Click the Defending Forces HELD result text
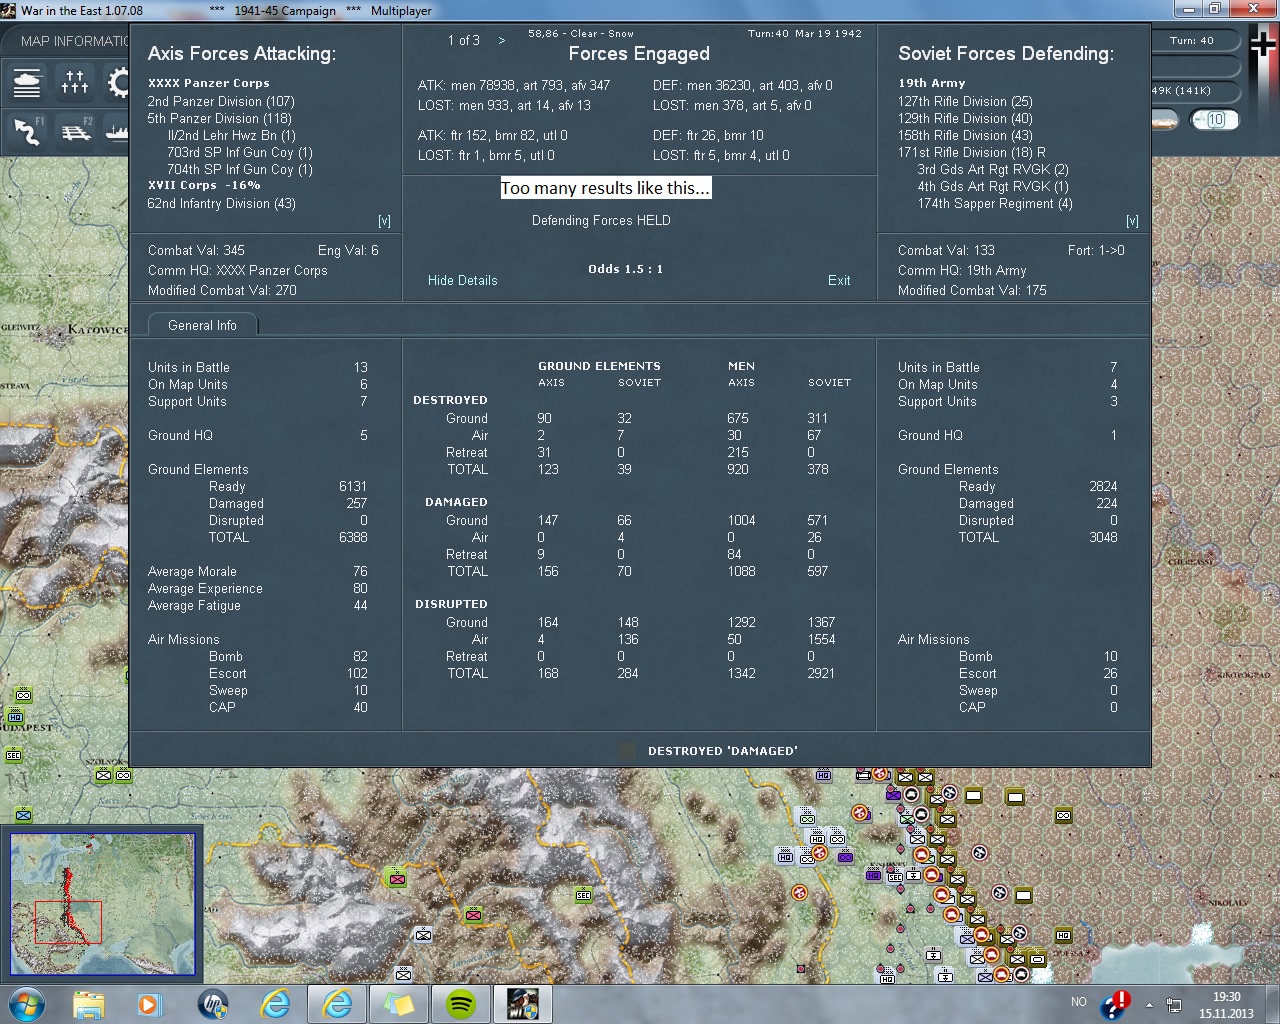Viewport: 1280px width, 1024px height. click(x=601, y=221)
